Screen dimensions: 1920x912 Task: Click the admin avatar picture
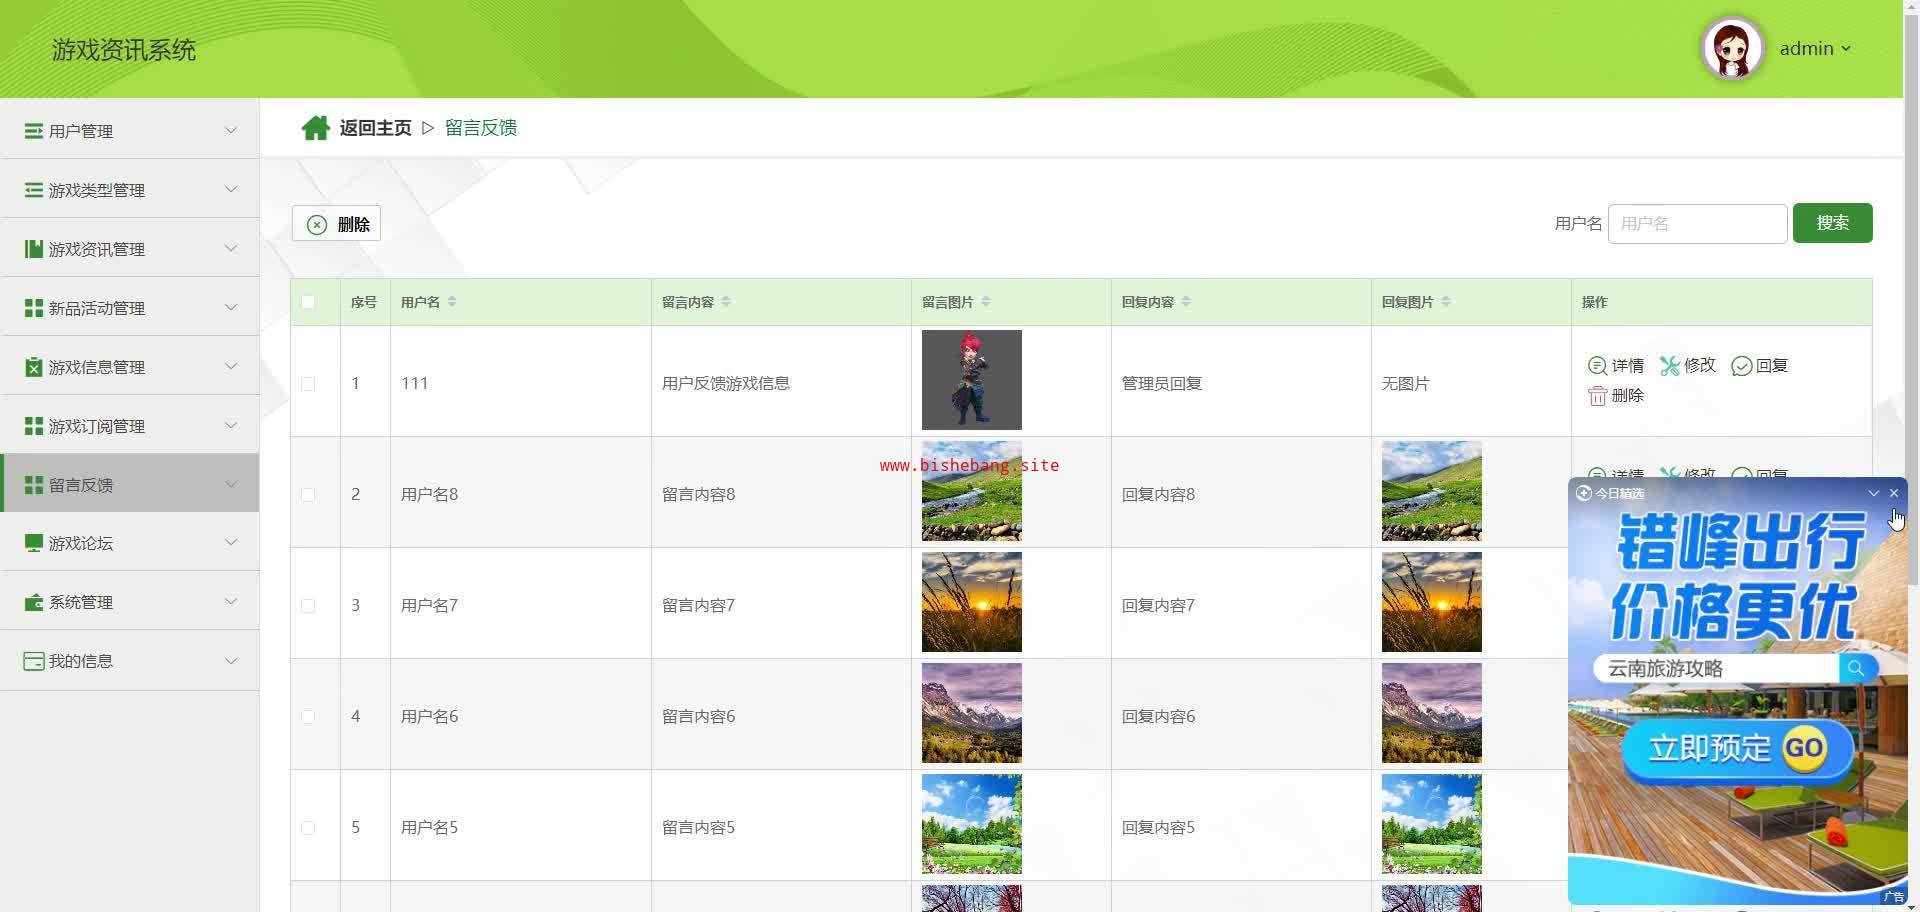(1732, 48)
